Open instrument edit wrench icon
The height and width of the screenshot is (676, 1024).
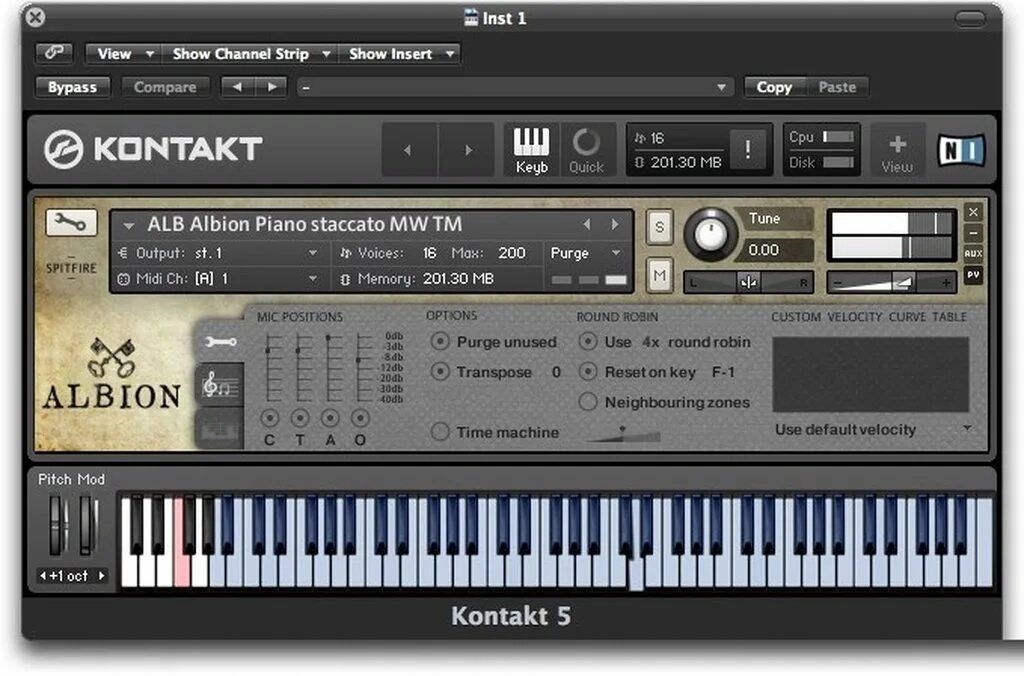[71, 223]
